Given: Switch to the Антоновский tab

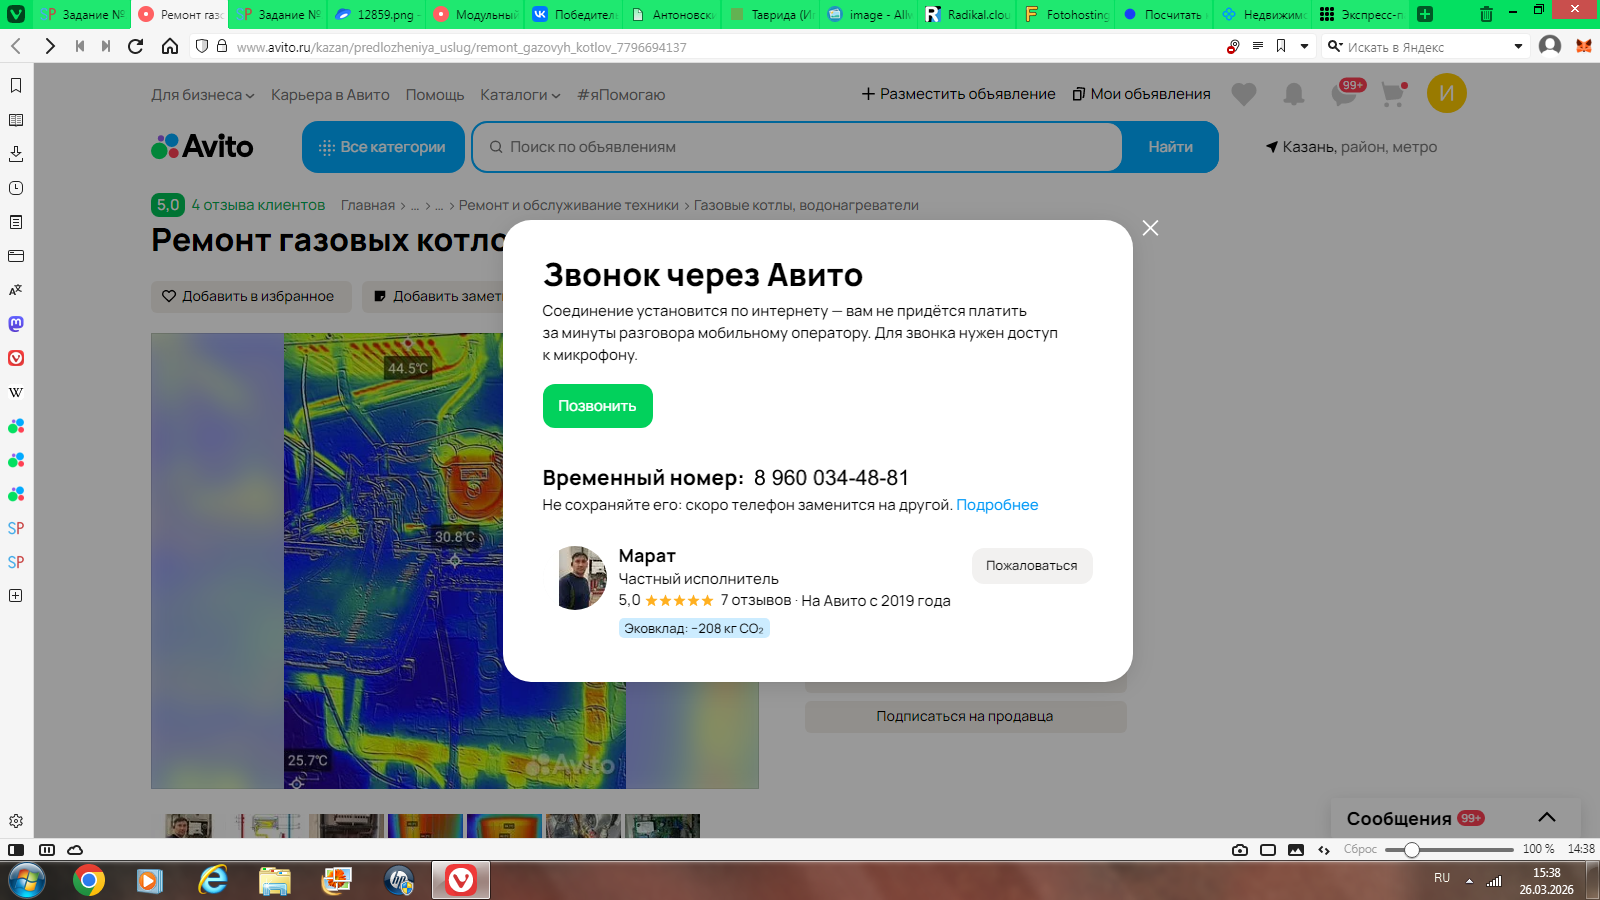Looking at the screenshot, I should (x=672, y=14).
